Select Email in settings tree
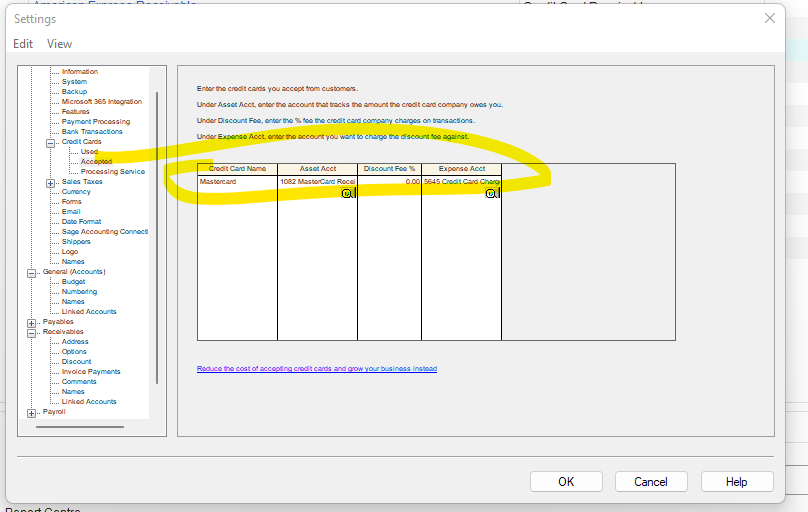Image resolution: width=808 pixels, height=512 pixels. tap(71, 212)
